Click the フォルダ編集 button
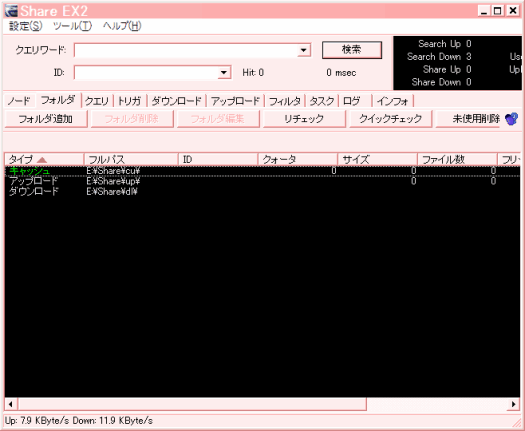Viewport: 525px width, 431px height. (218, 119)
